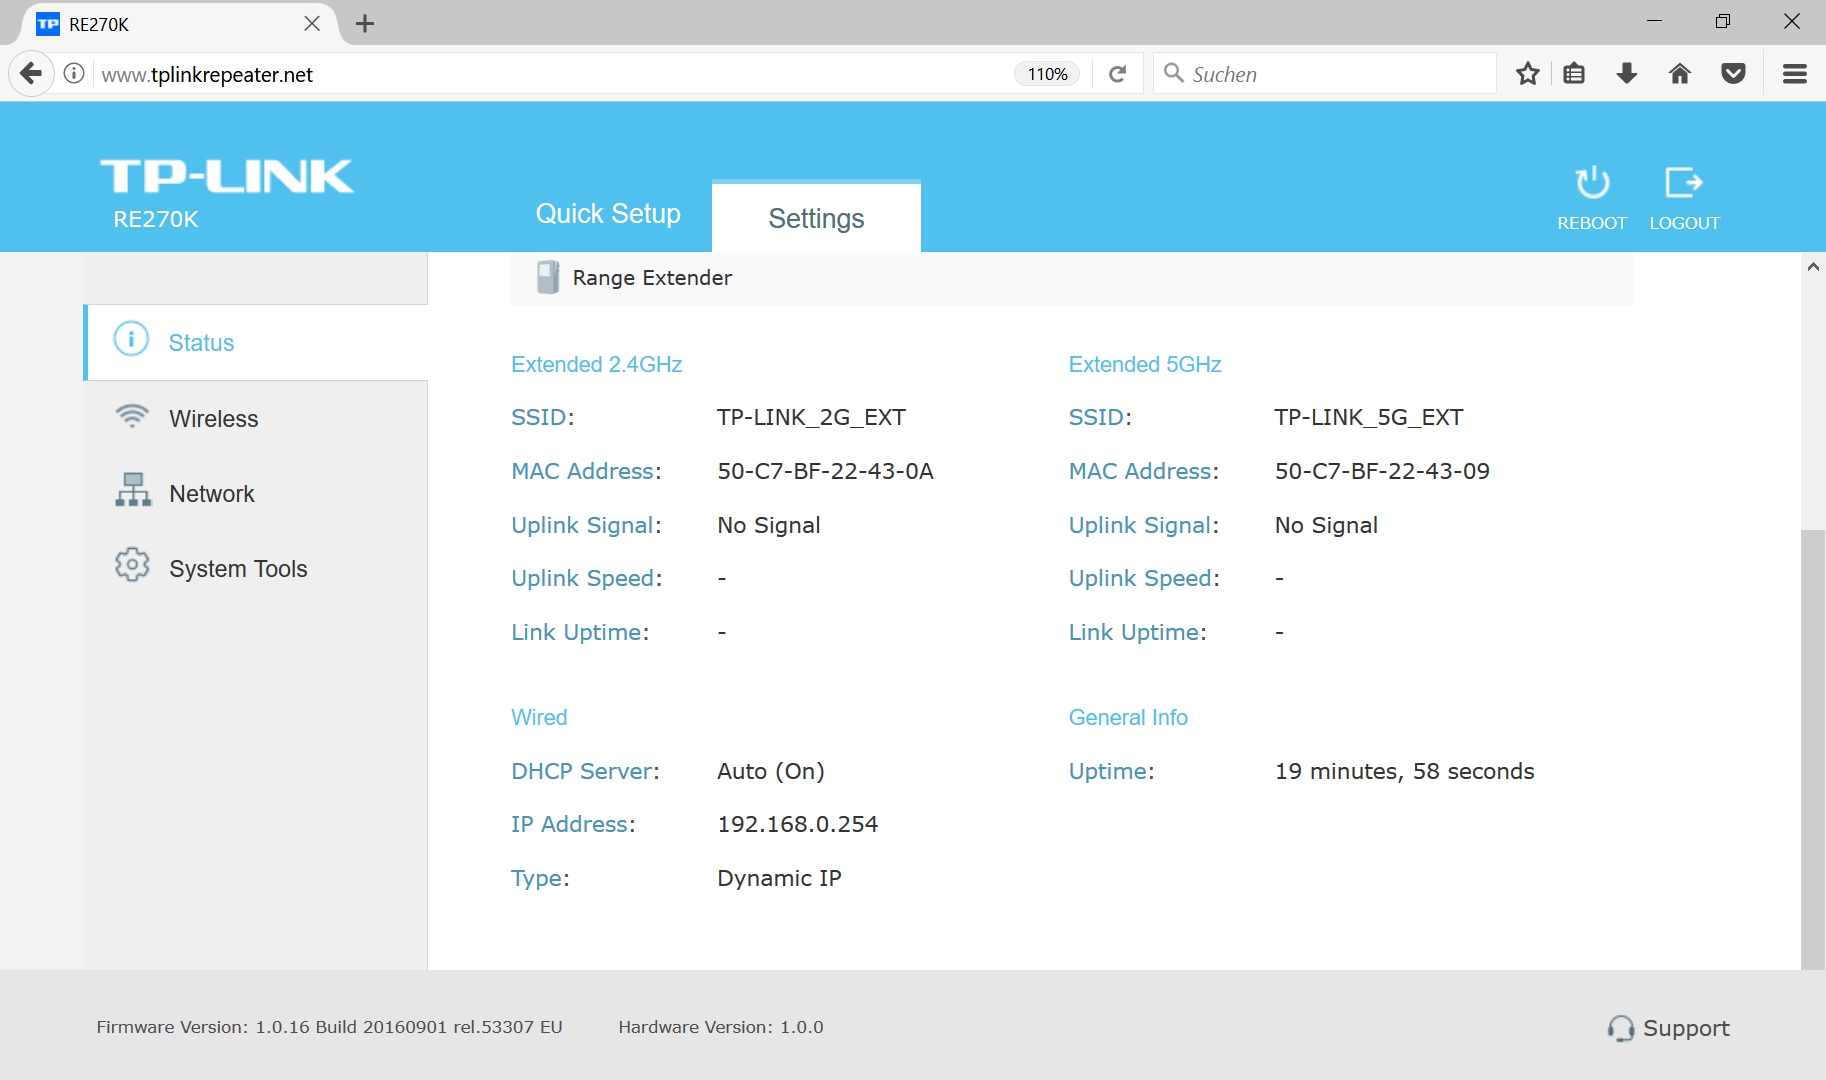View site information for tplinkrepeater.net
This screenshot has height=1080, width=1826.
74,74
